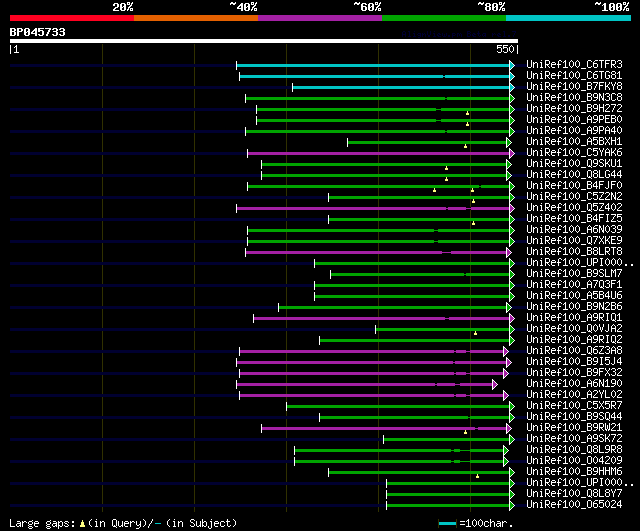Click the green alignment bar for B9N3C8
The width and height of the screenshot is (640, 531).
[378, 98]
